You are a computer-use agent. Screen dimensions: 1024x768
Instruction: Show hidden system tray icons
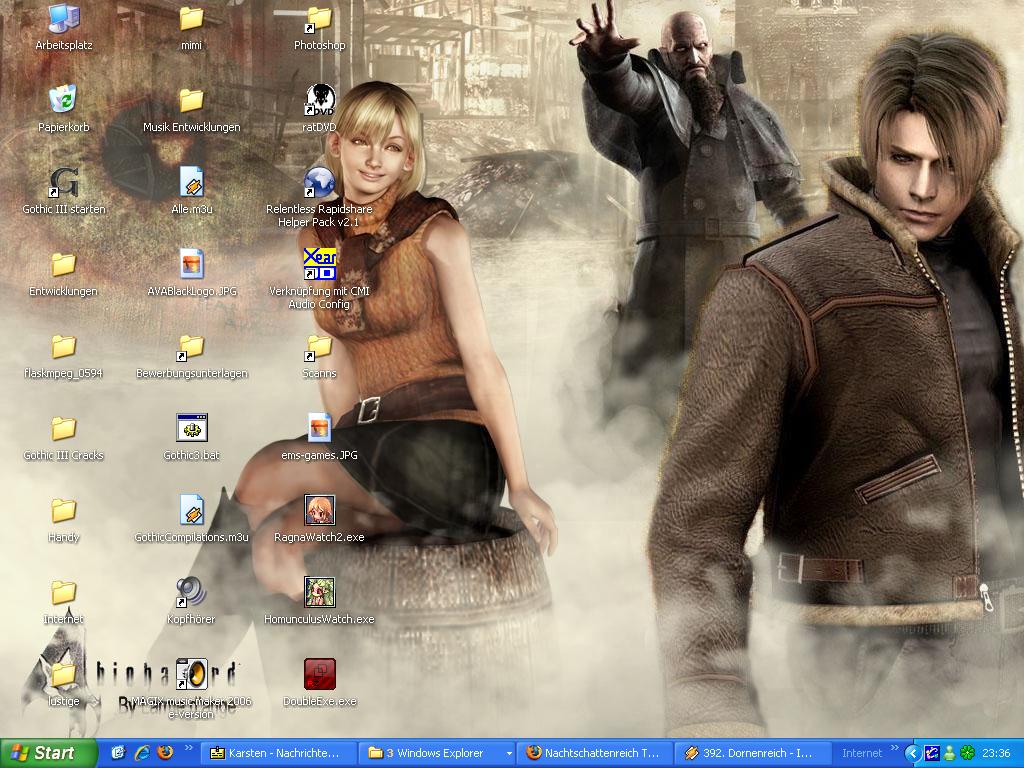912,753
